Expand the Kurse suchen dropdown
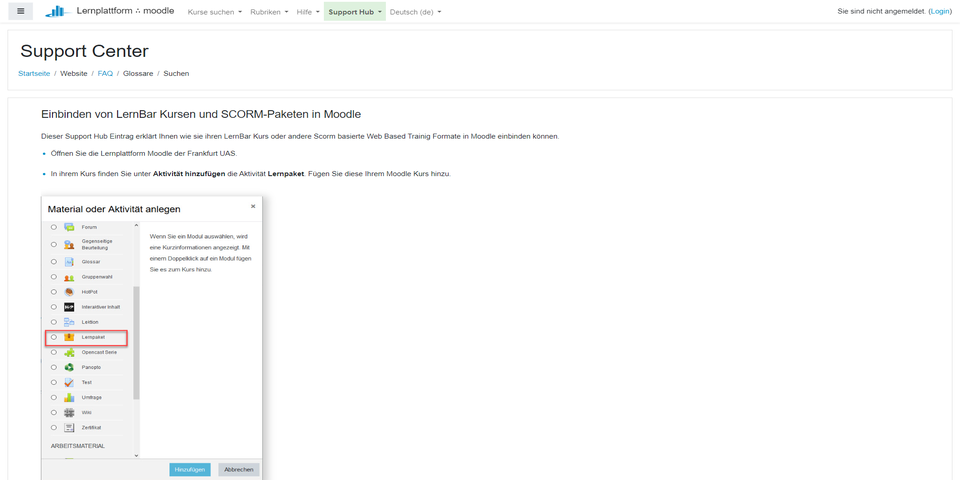This screenshot has height=480, width=960. pyautogui.click(x=214, y=12)
